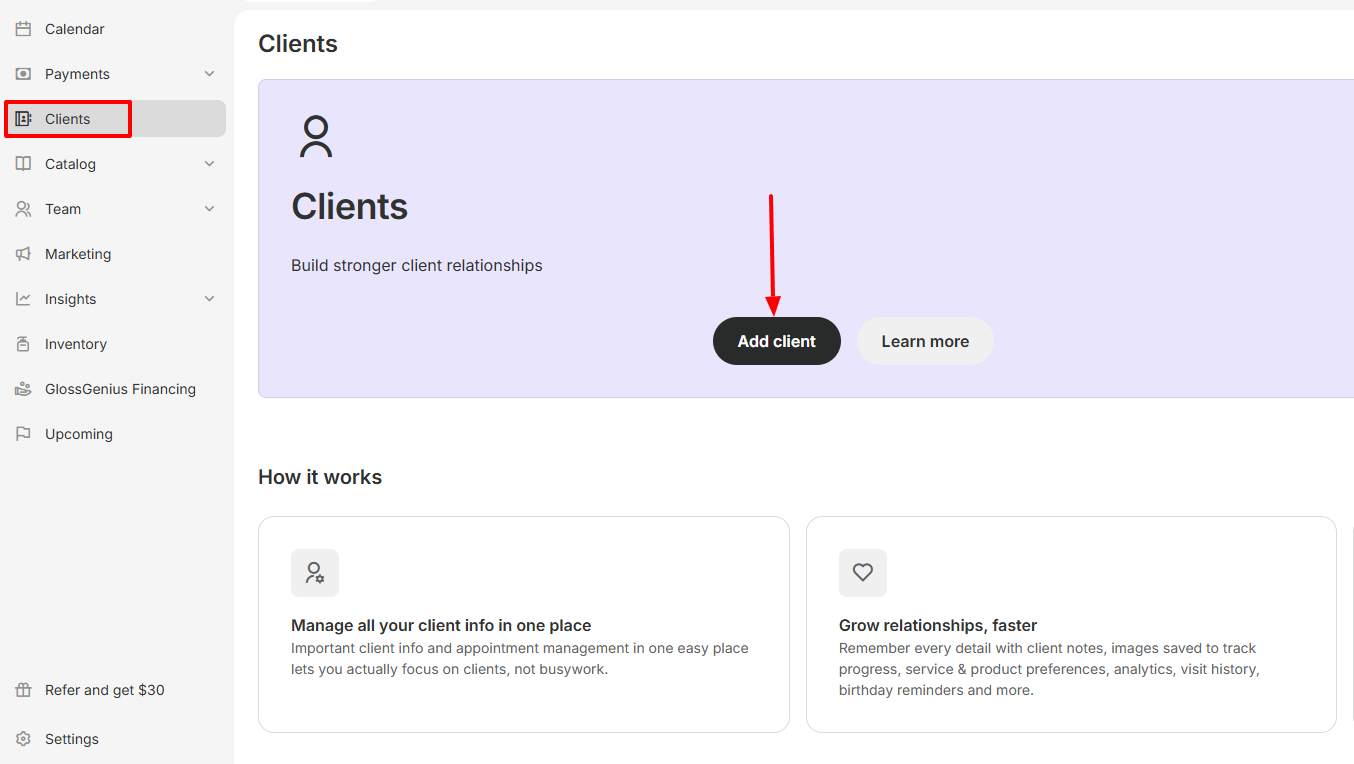This screenshot has height=764, width=1354.
Task: Click the Marketing megaphone icon
Action: pos(23,254)
